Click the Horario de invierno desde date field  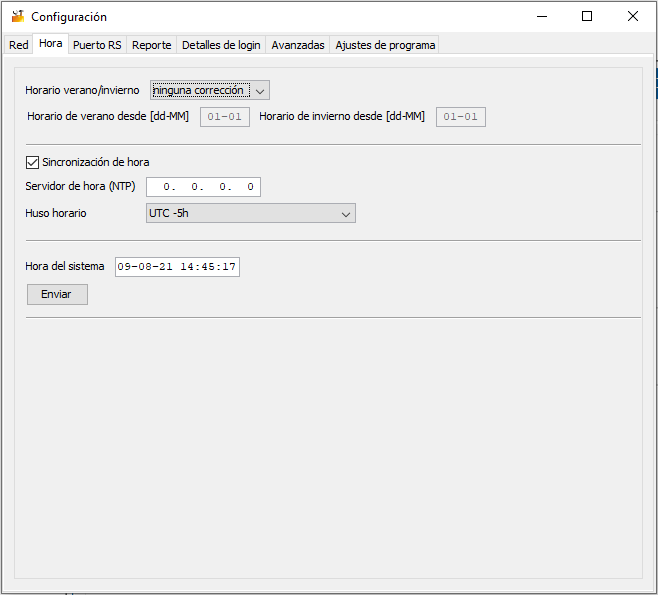461,117
